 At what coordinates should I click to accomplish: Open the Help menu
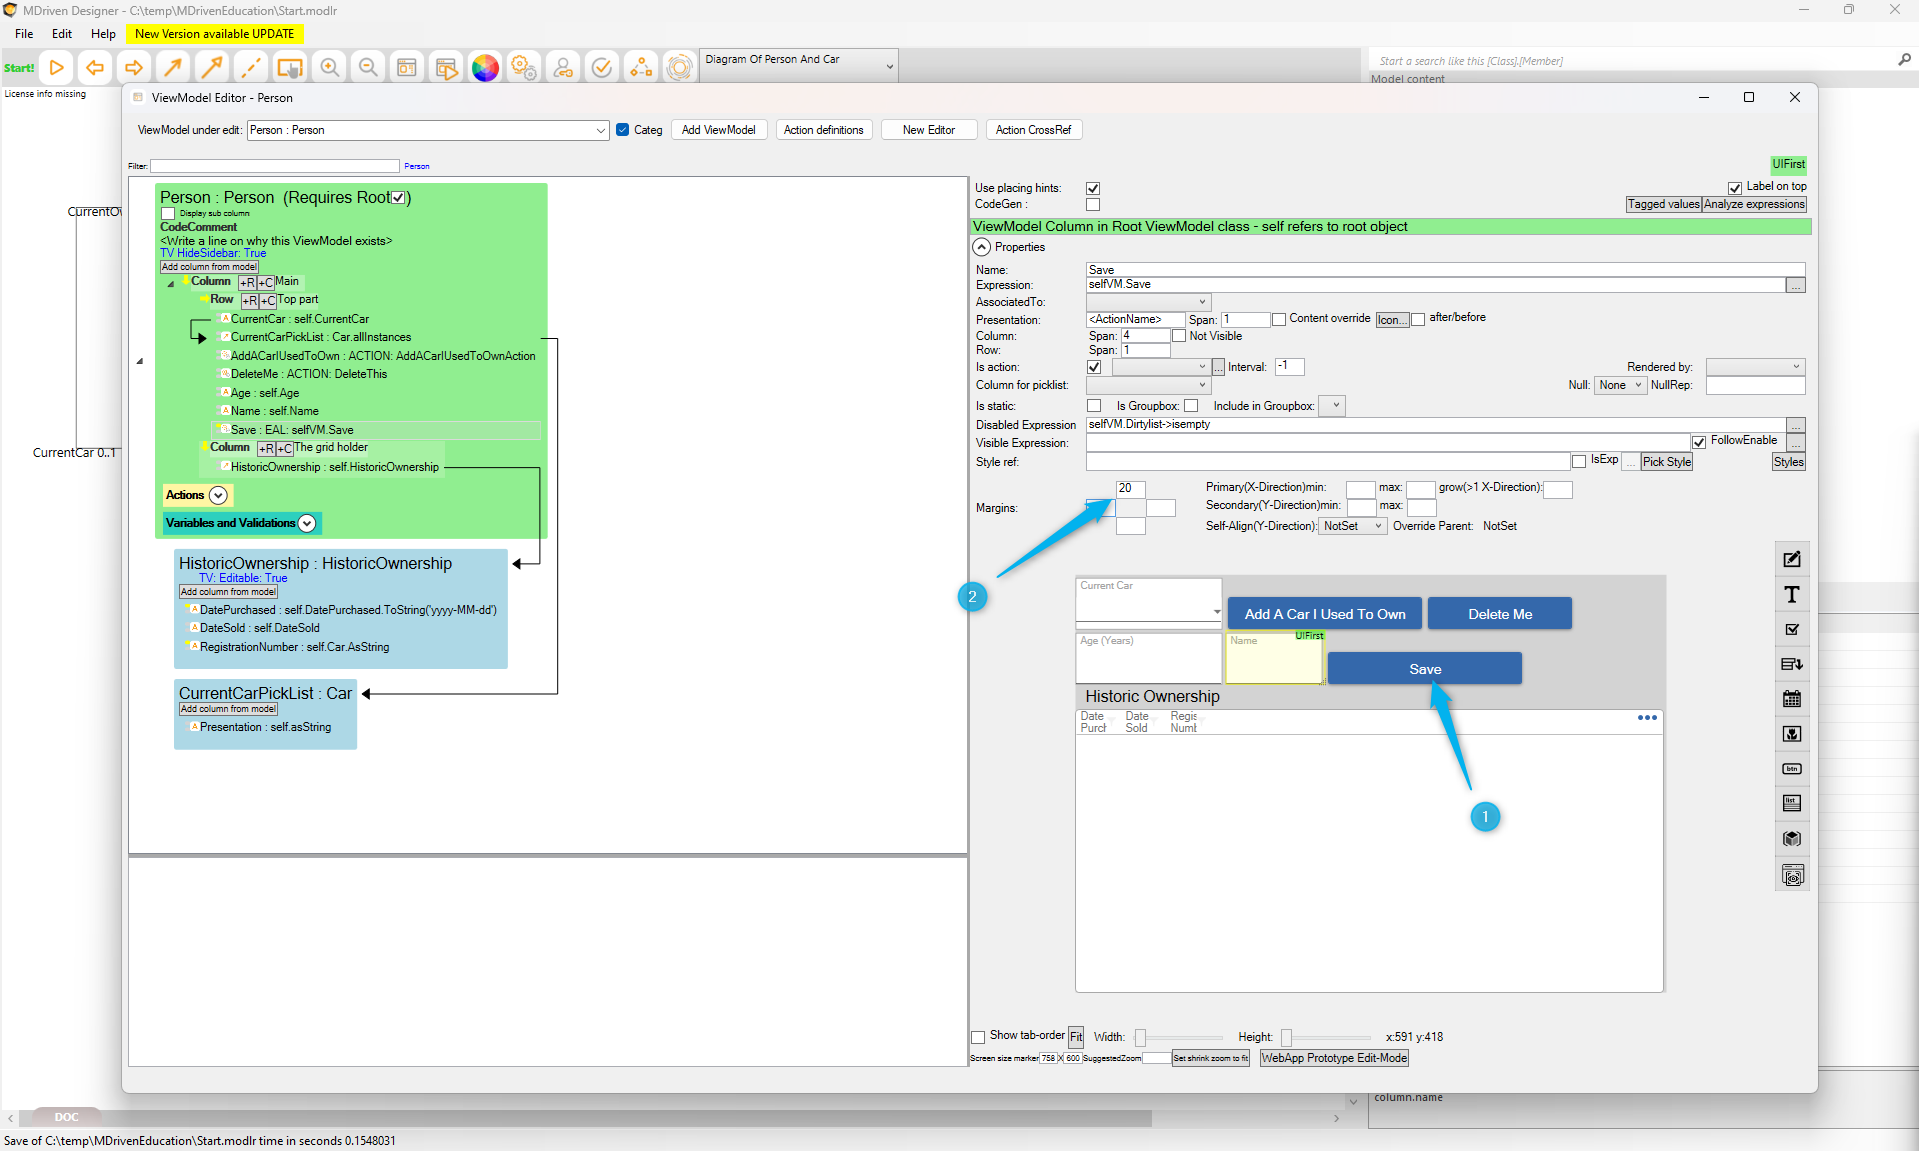[103, 34]
